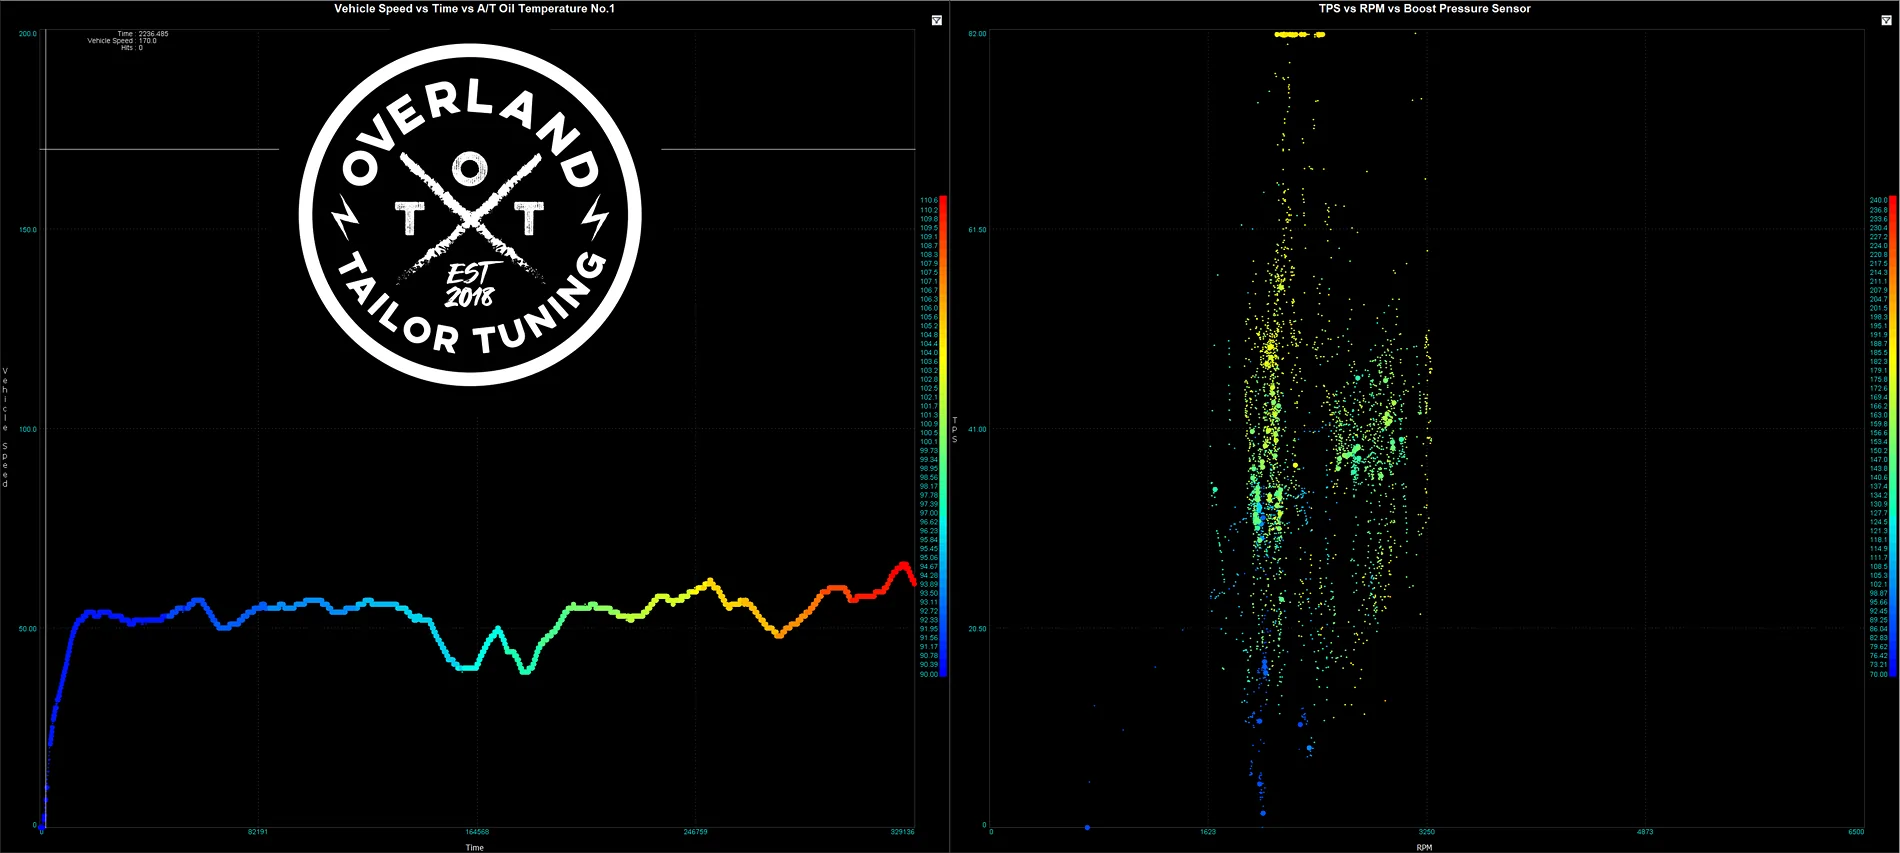
Task: Select the 'Vehicle Speed vs Time vs A/T Oil Temperature No.1' title
Action: point(474,8)
